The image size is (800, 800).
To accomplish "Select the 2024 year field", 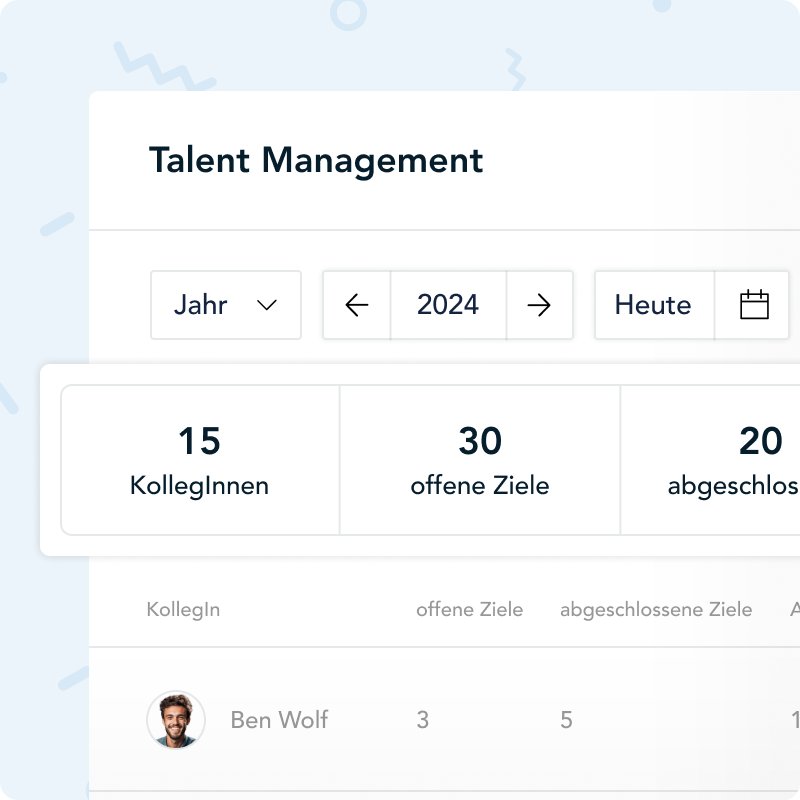I will tap(448, 305).
